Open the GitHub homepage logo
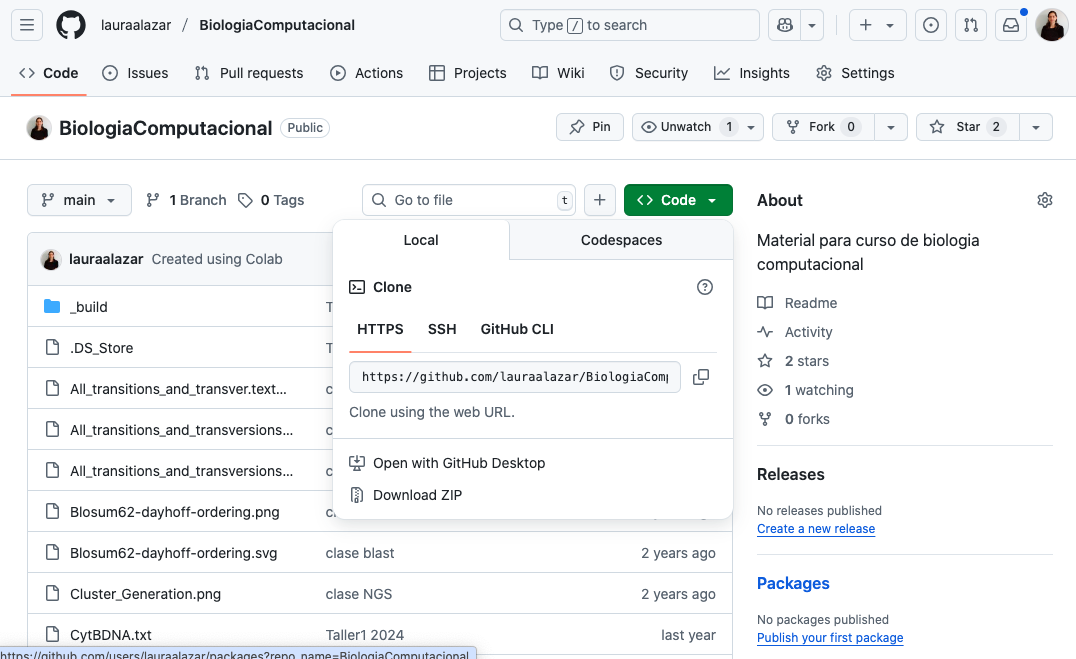This screenshot has width=1076, height=659. [70, 25]
